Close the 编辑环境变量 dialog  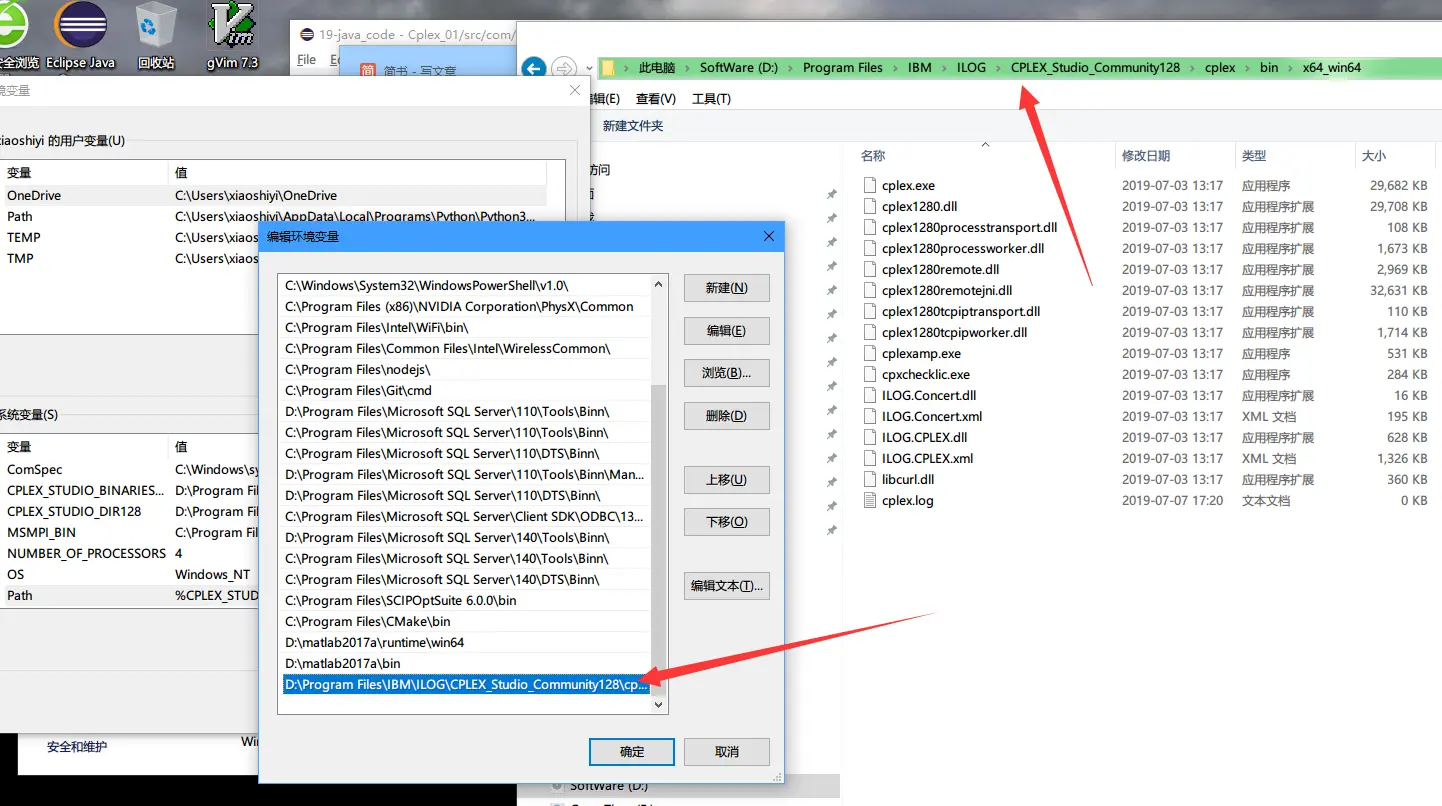click(768, 237)
